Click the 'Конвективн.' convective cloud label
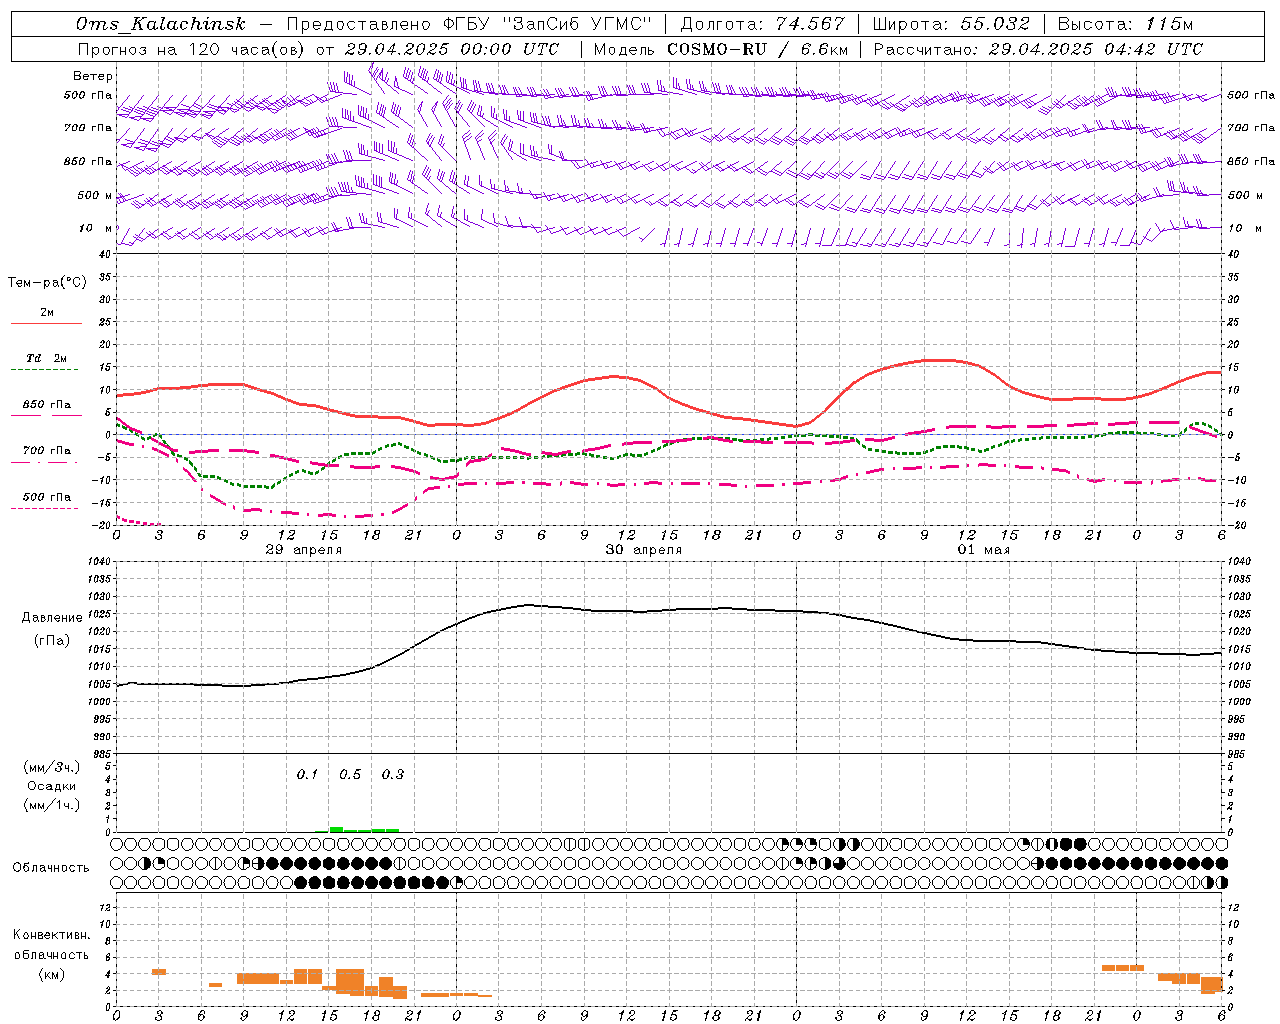 coord(52,935)
